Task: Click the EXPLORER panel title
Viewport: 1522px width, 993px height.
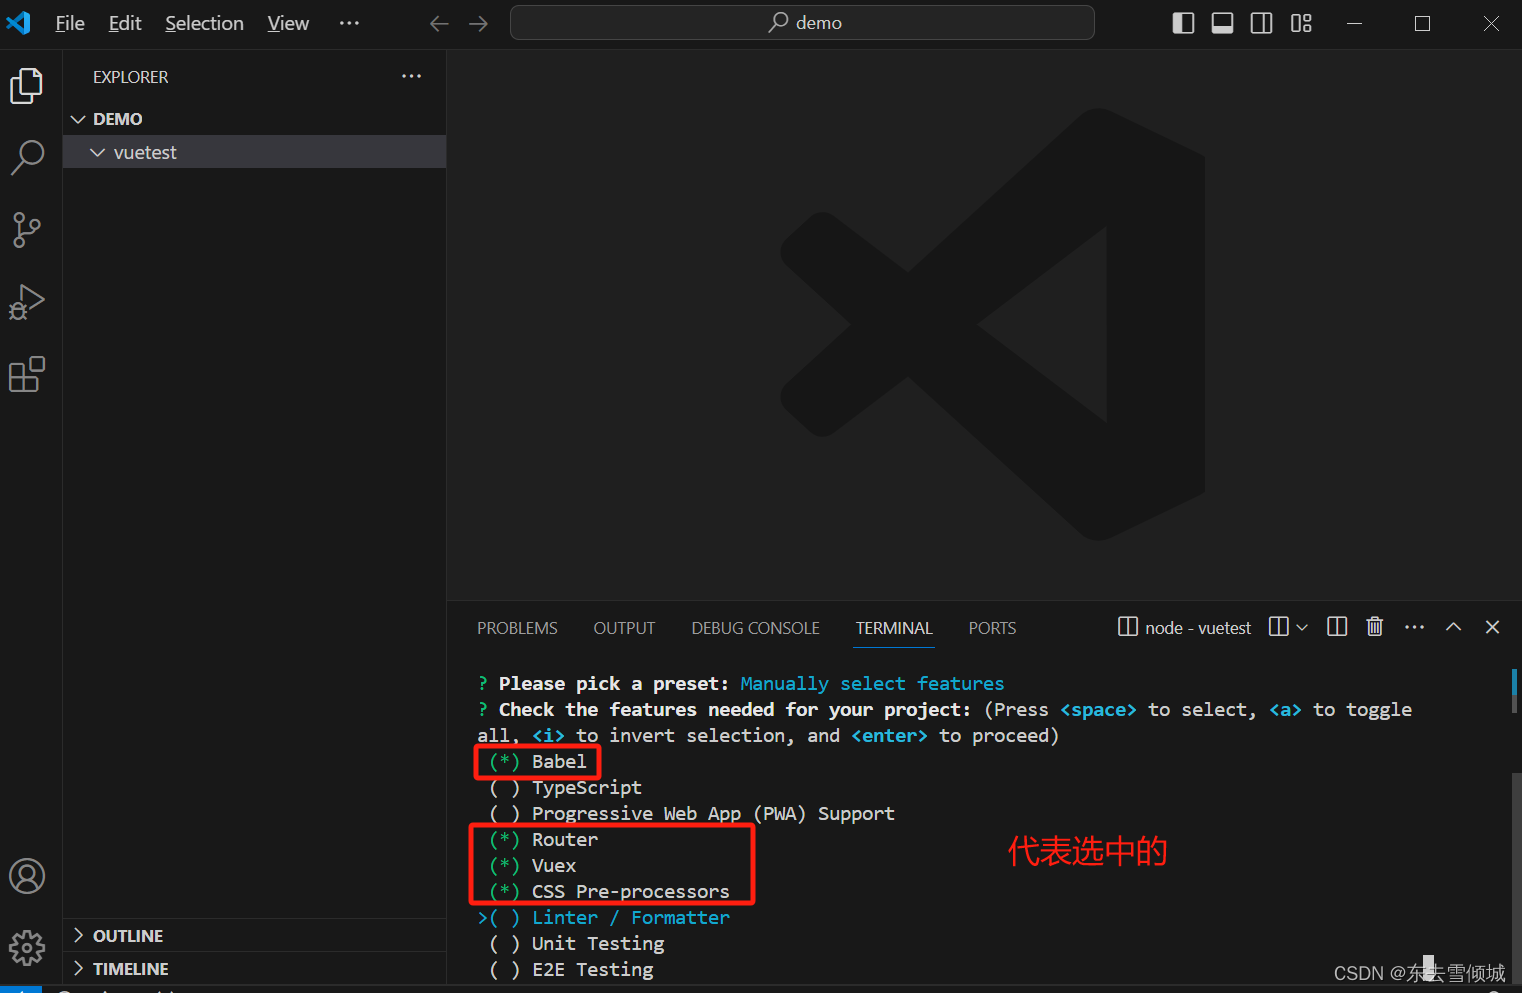Action: 131,77
